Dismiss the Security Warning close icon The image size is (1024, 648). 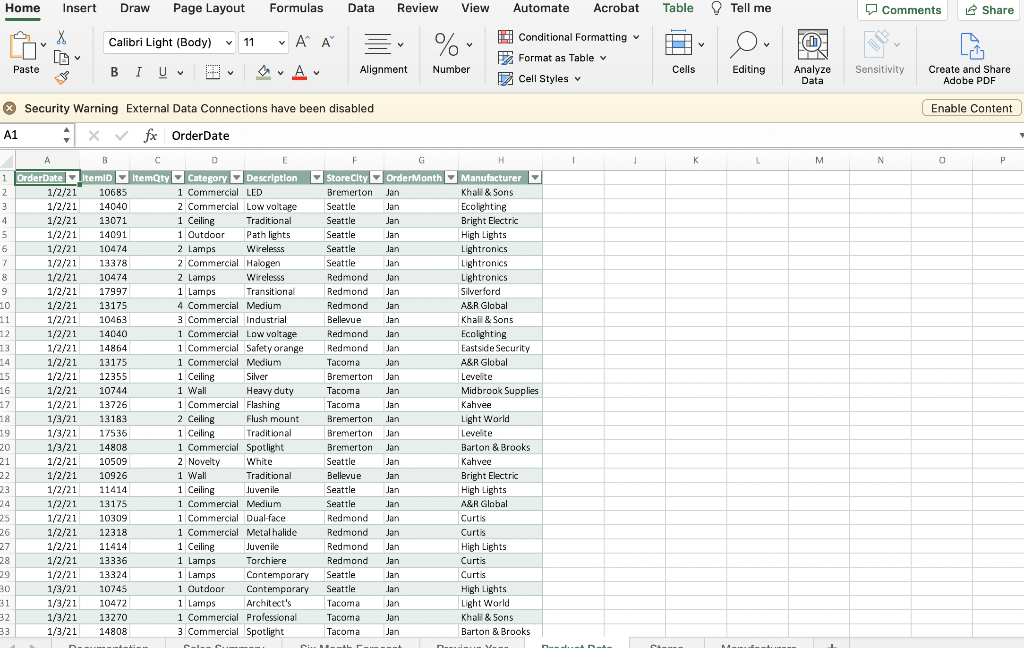click(10, 108)
